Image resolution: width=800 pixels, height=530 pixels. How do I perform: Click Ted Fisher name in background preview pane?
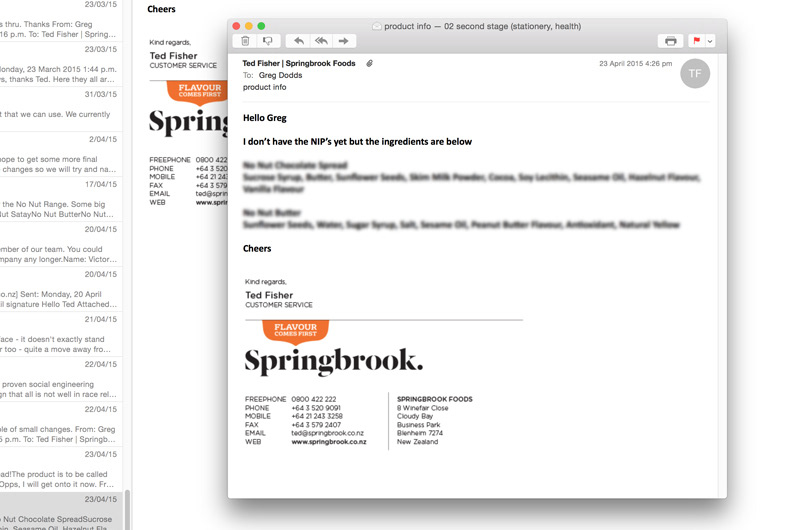point(173,56)
